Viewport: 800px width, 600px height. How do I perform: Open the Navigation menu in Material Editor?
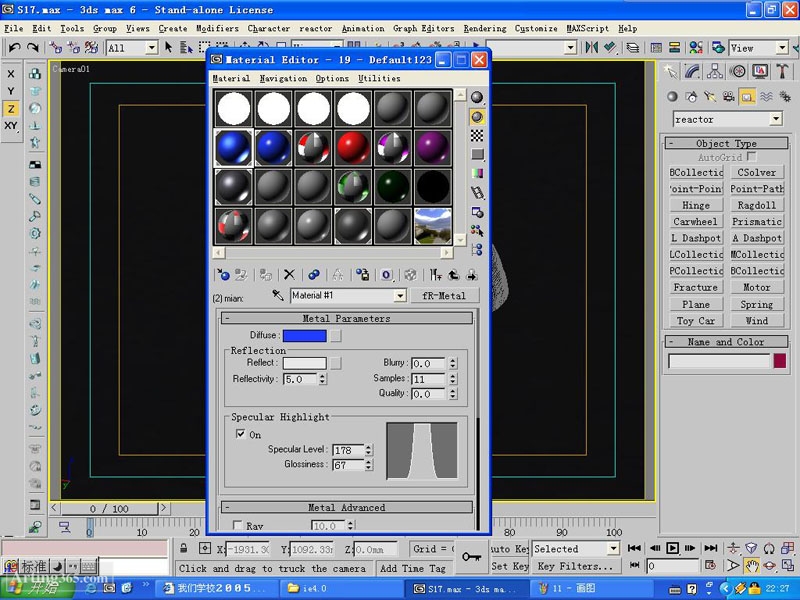pos(283,79)
